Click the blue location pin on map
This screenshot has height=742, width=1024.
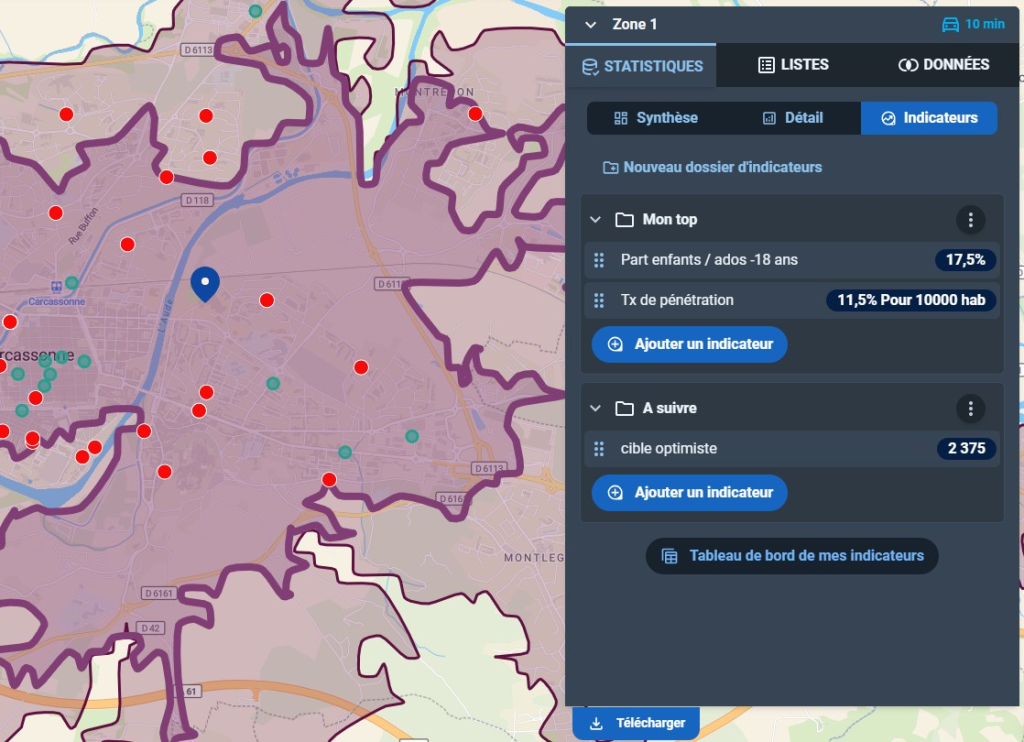(205, 283)
